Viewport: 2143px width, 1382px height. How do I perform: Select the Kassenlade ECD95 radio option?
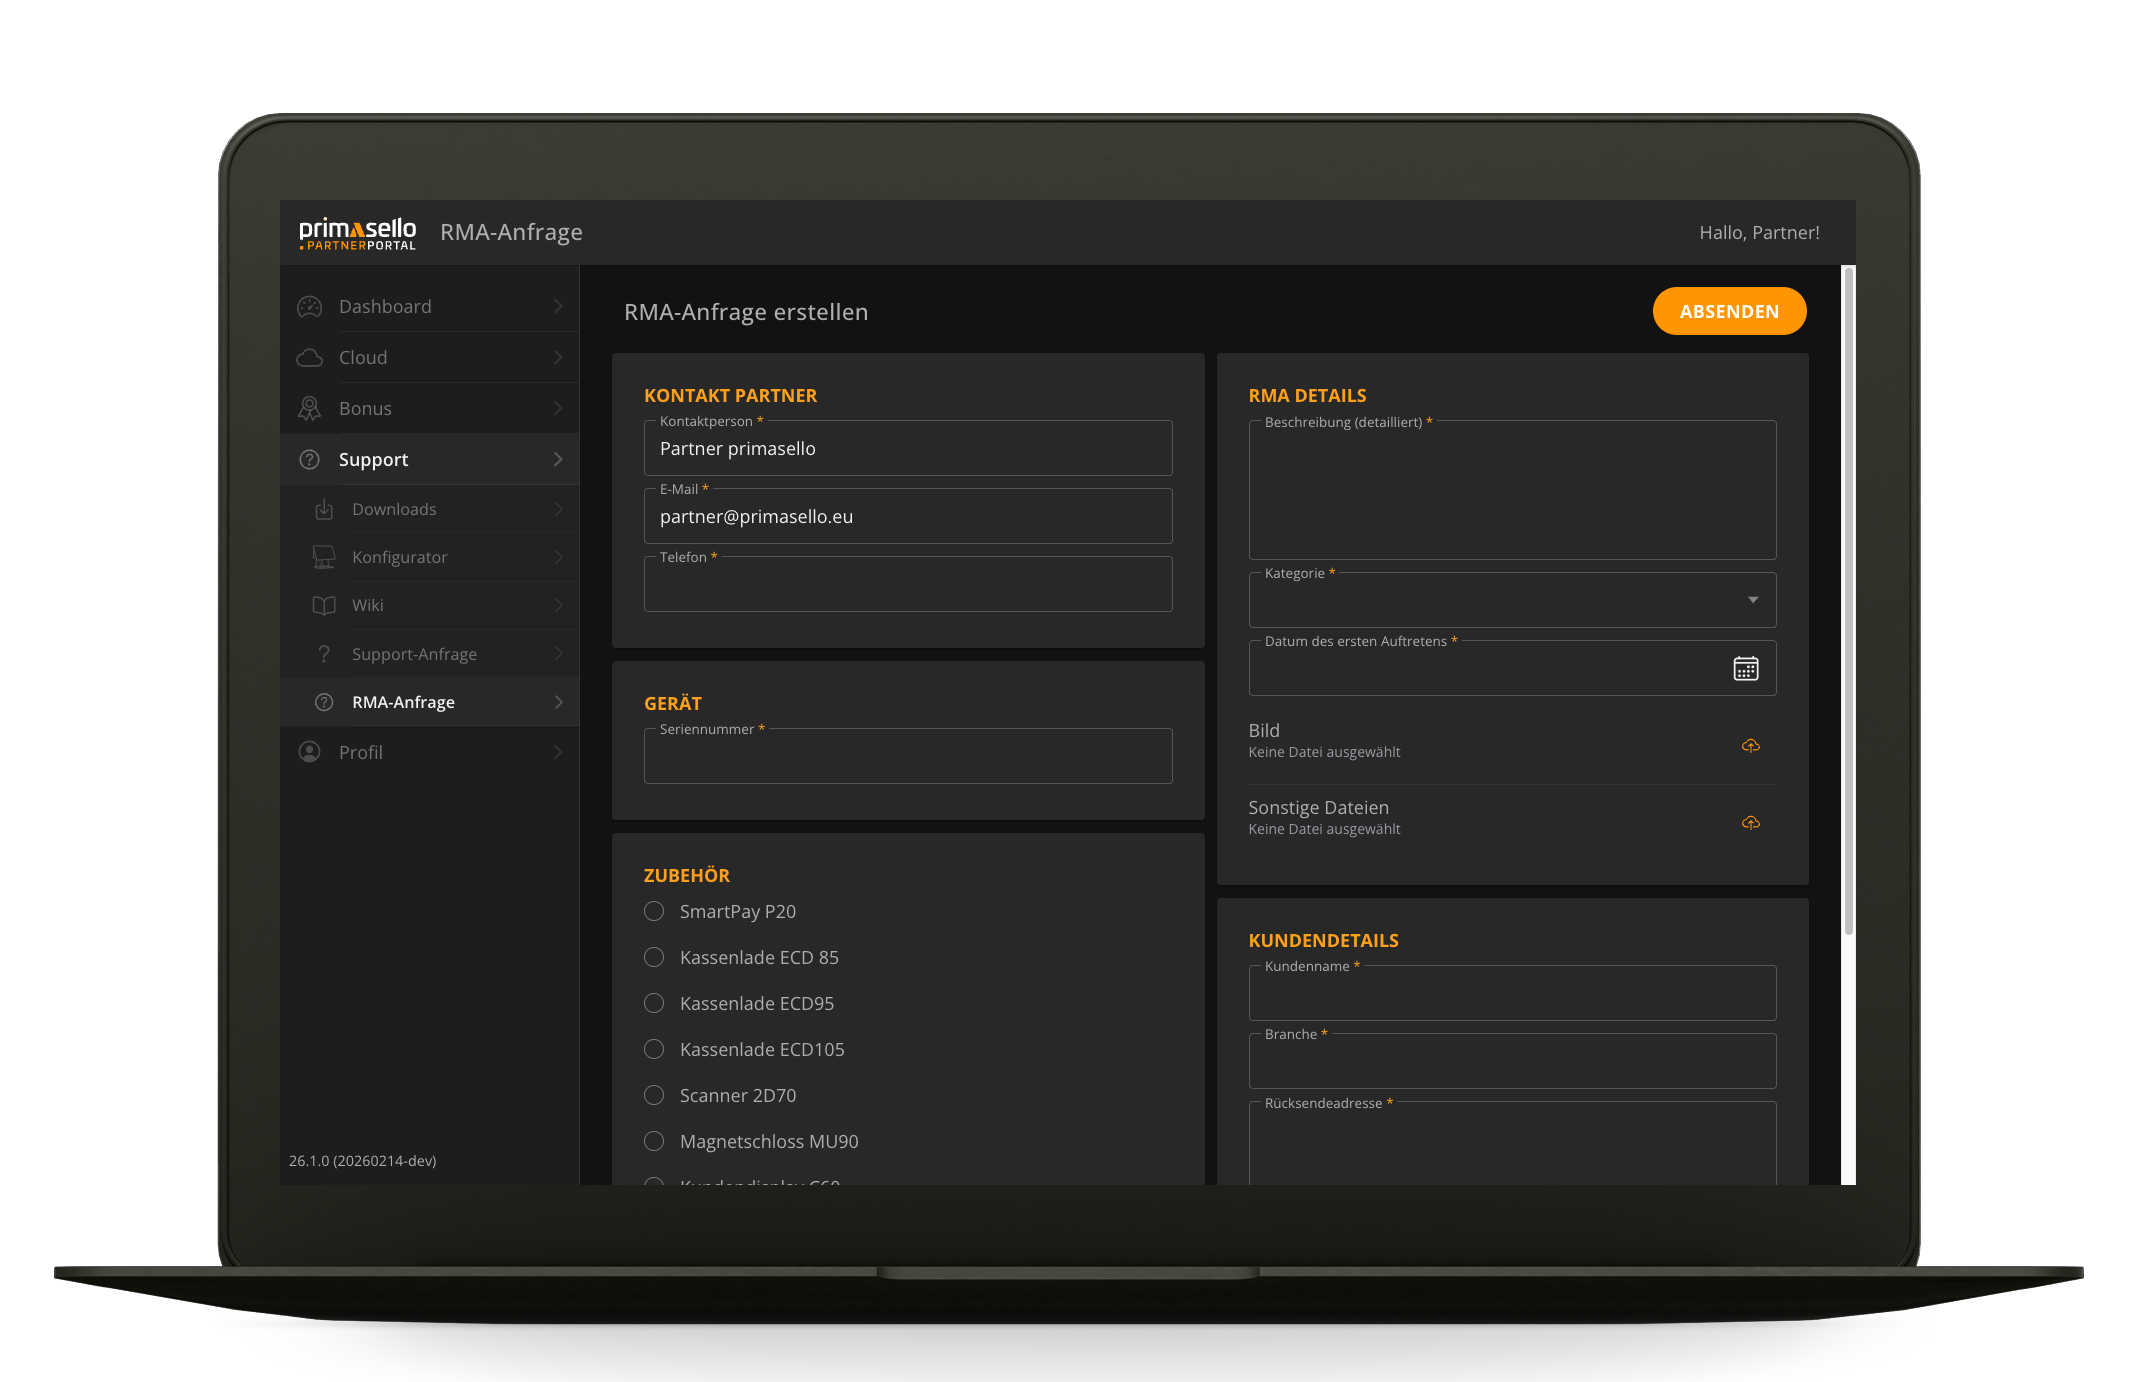tap(654, 1004)
